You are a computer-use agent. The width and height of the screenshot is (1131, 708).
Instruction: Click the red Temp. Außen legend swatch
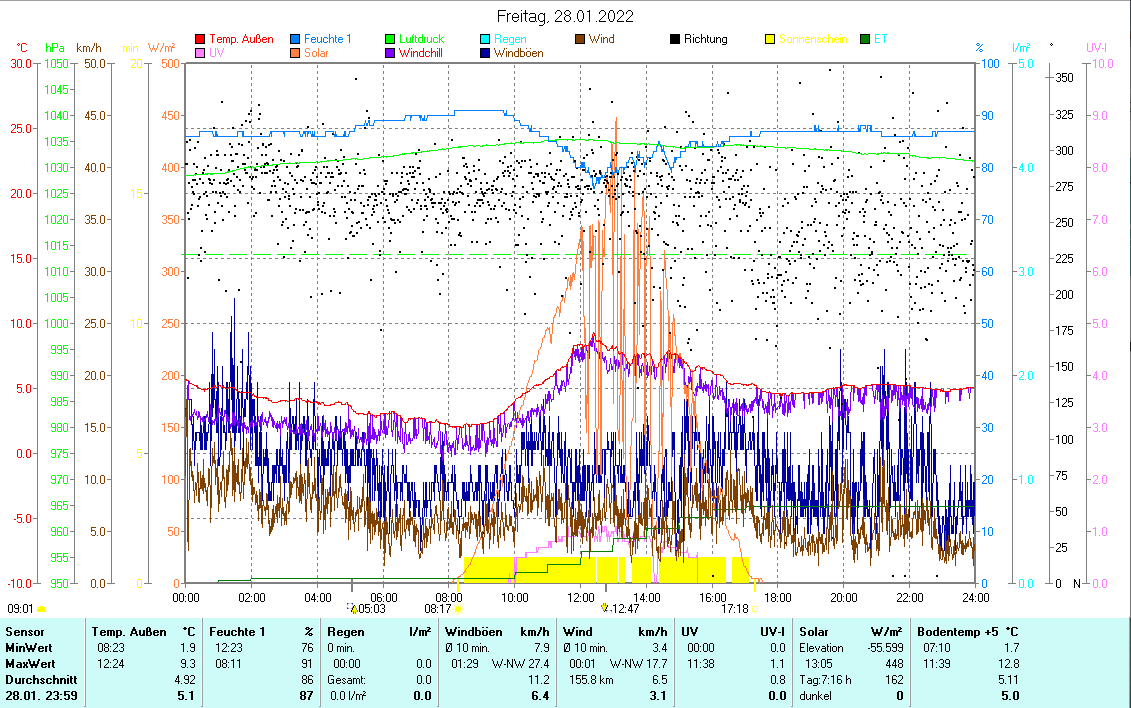(200, 40)
